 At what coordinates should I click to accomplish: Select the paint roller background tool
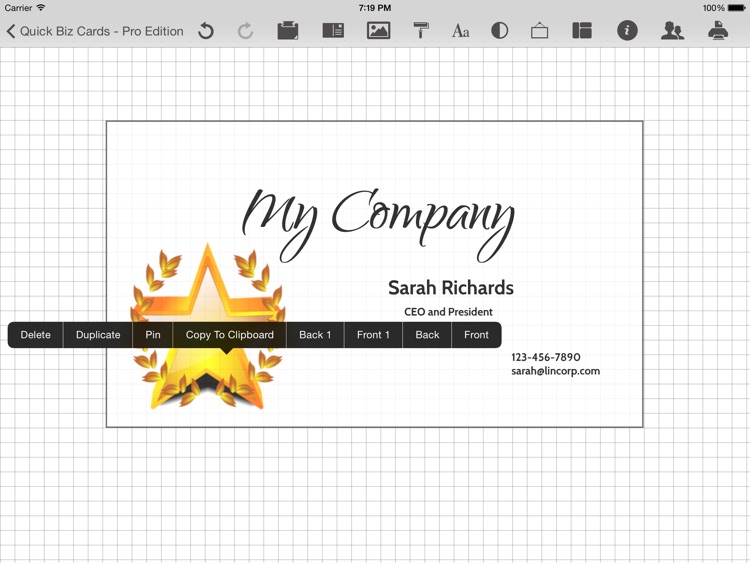click(421, 31)
